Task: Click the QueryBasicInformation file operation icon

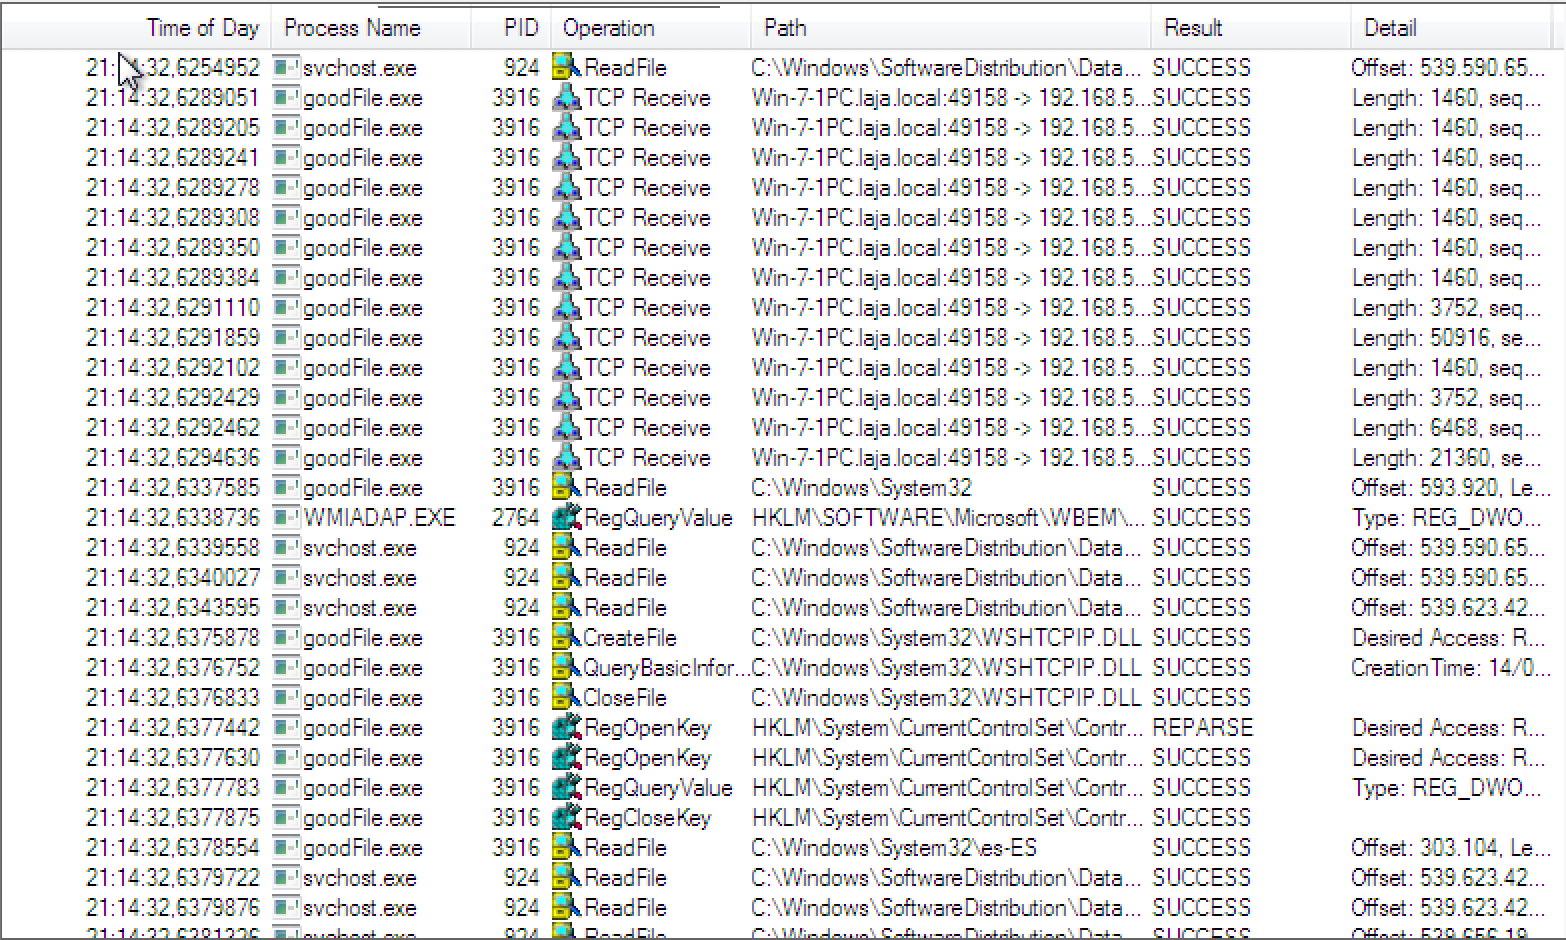Action: [x=566, y=668]
